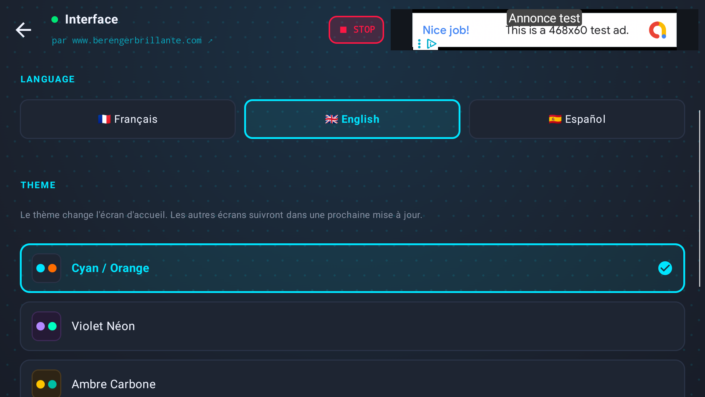Select Español language option
This screenshot has height=397, width=705.
pyautogui.click(x=577, y=119)
